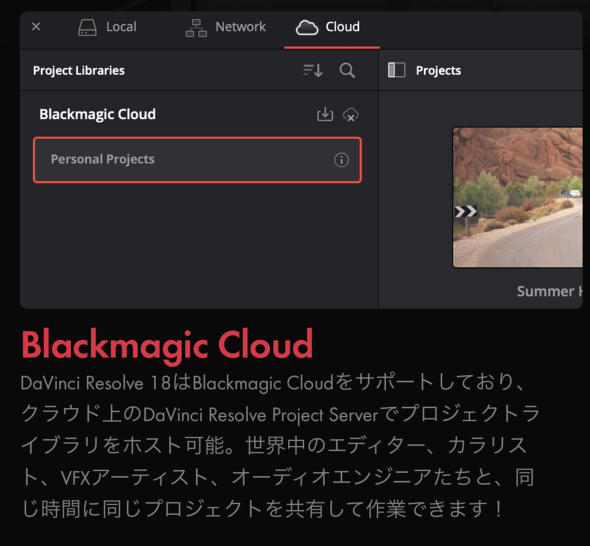Image resolution: width=590 pixels, height=546 pixels.
Task: Click the Blackmagic Cloud section header
Action: [97, 114]
